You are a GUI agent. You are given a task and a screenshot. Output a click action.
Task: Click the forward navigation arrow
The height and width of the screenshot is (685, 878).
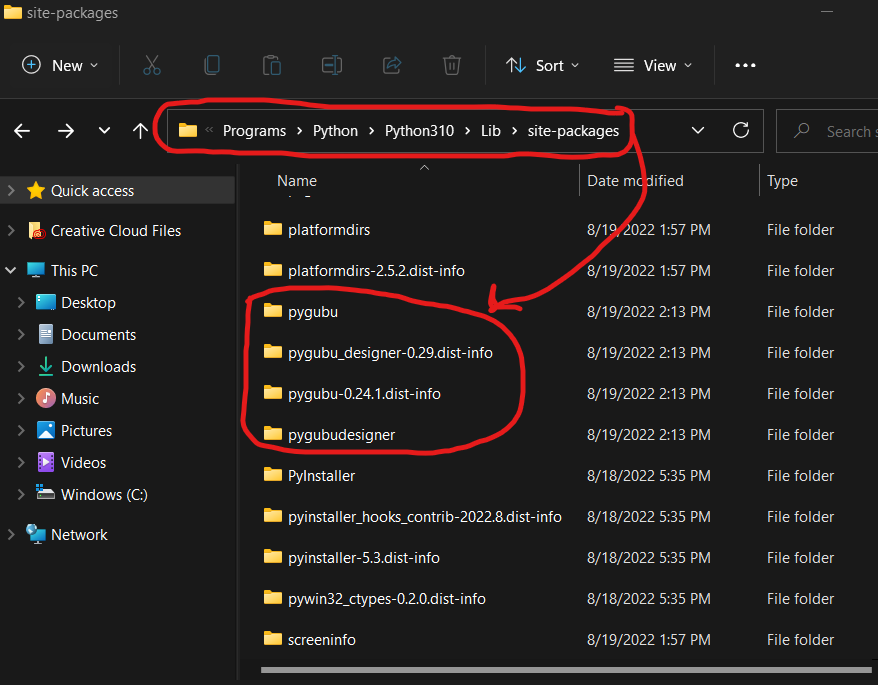point(66,130)
